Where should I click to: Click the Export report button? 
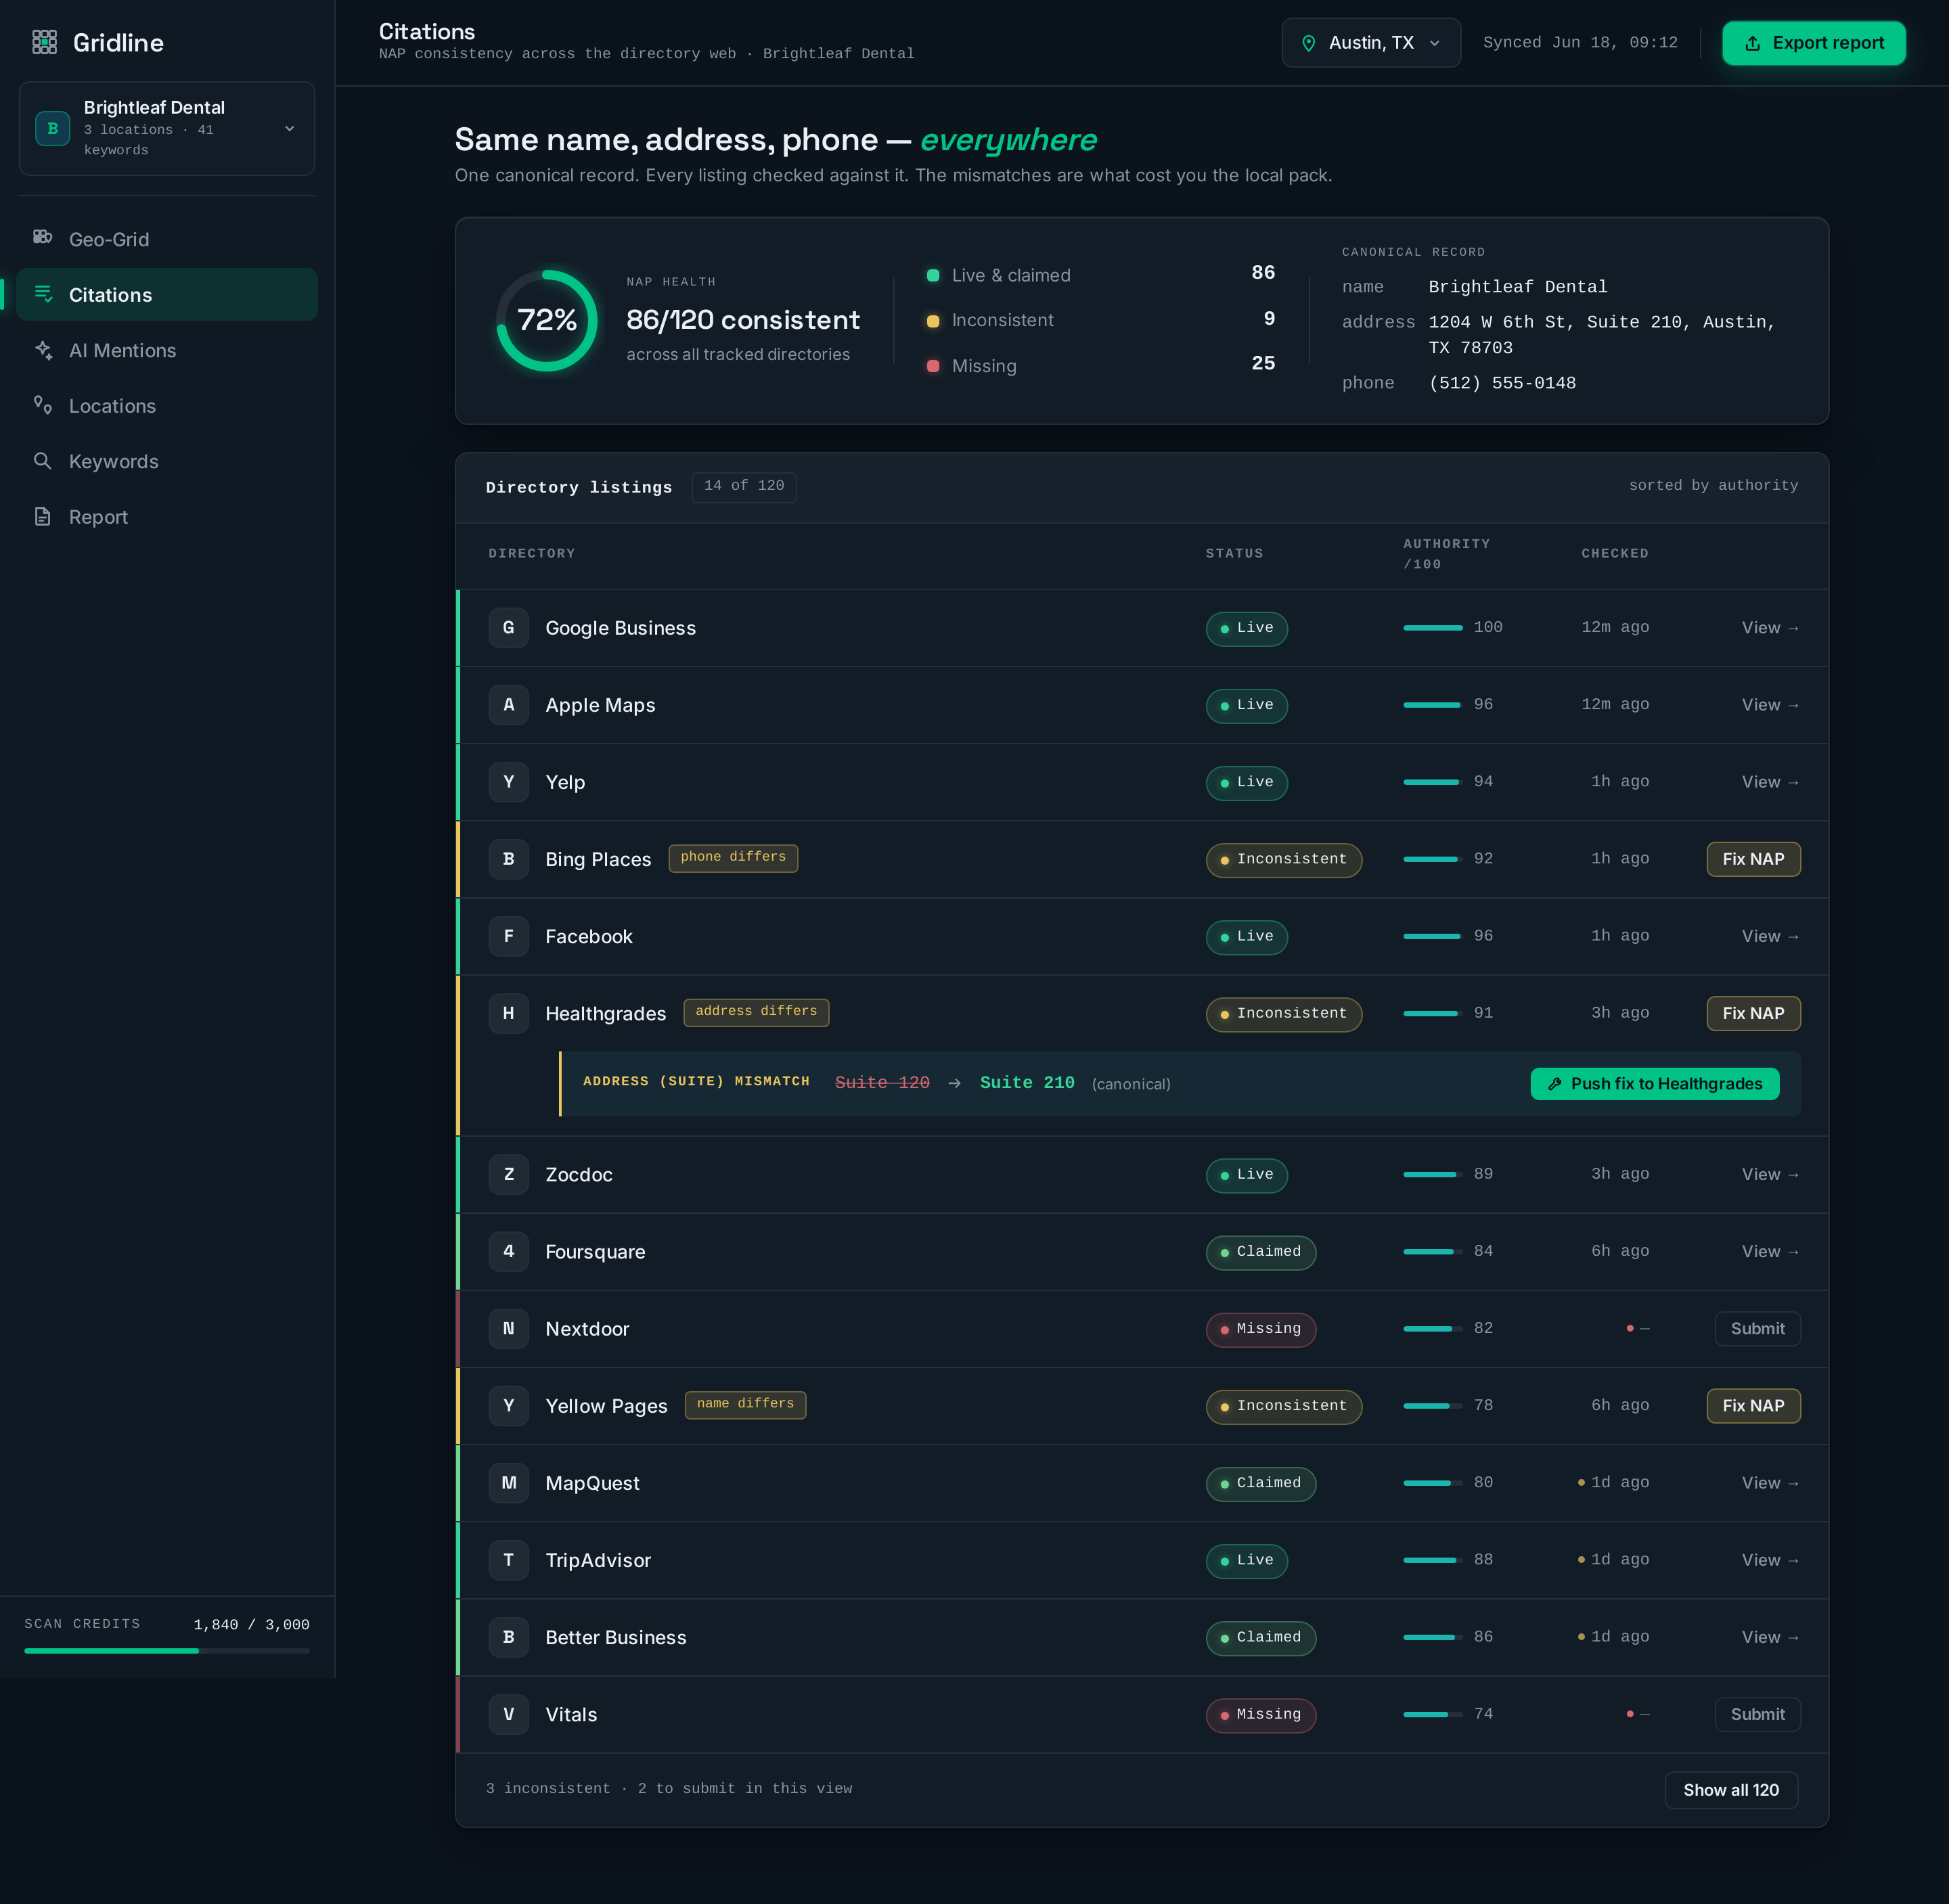pyautogui.click(x=1813, y=43)
